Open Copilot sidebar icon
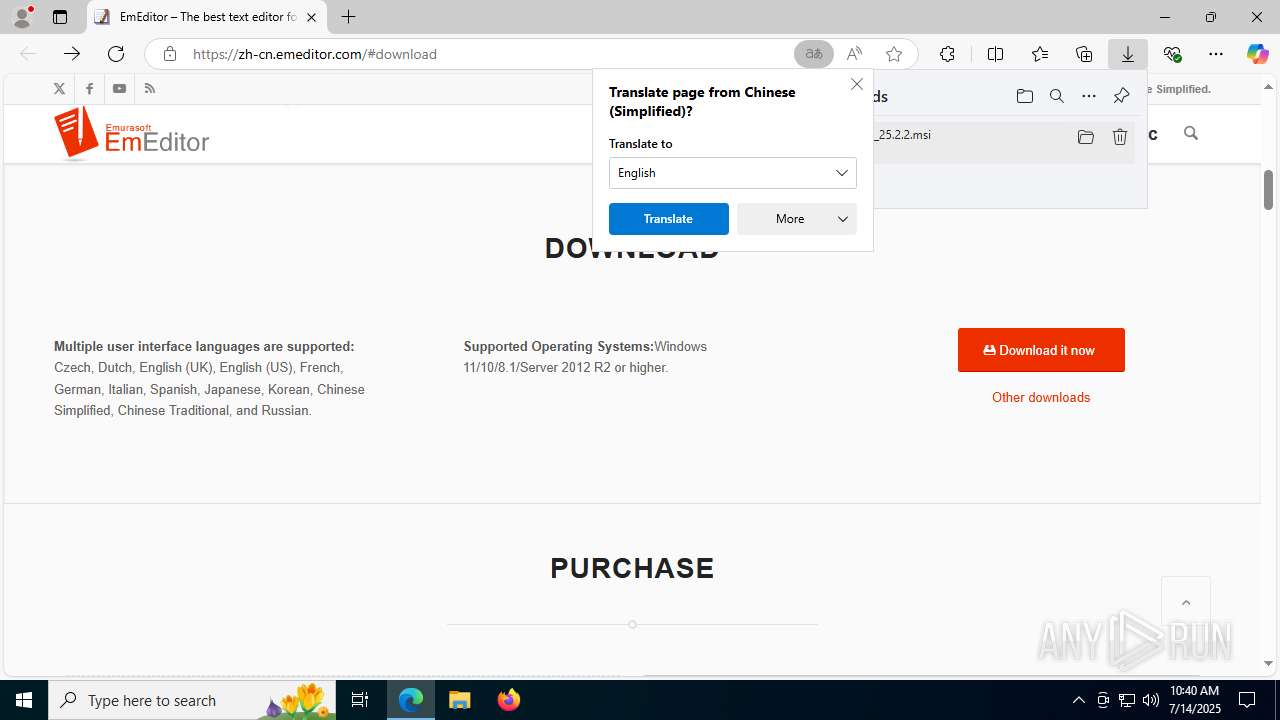Screen dimensions: 1280x720 pos(1257,54)
